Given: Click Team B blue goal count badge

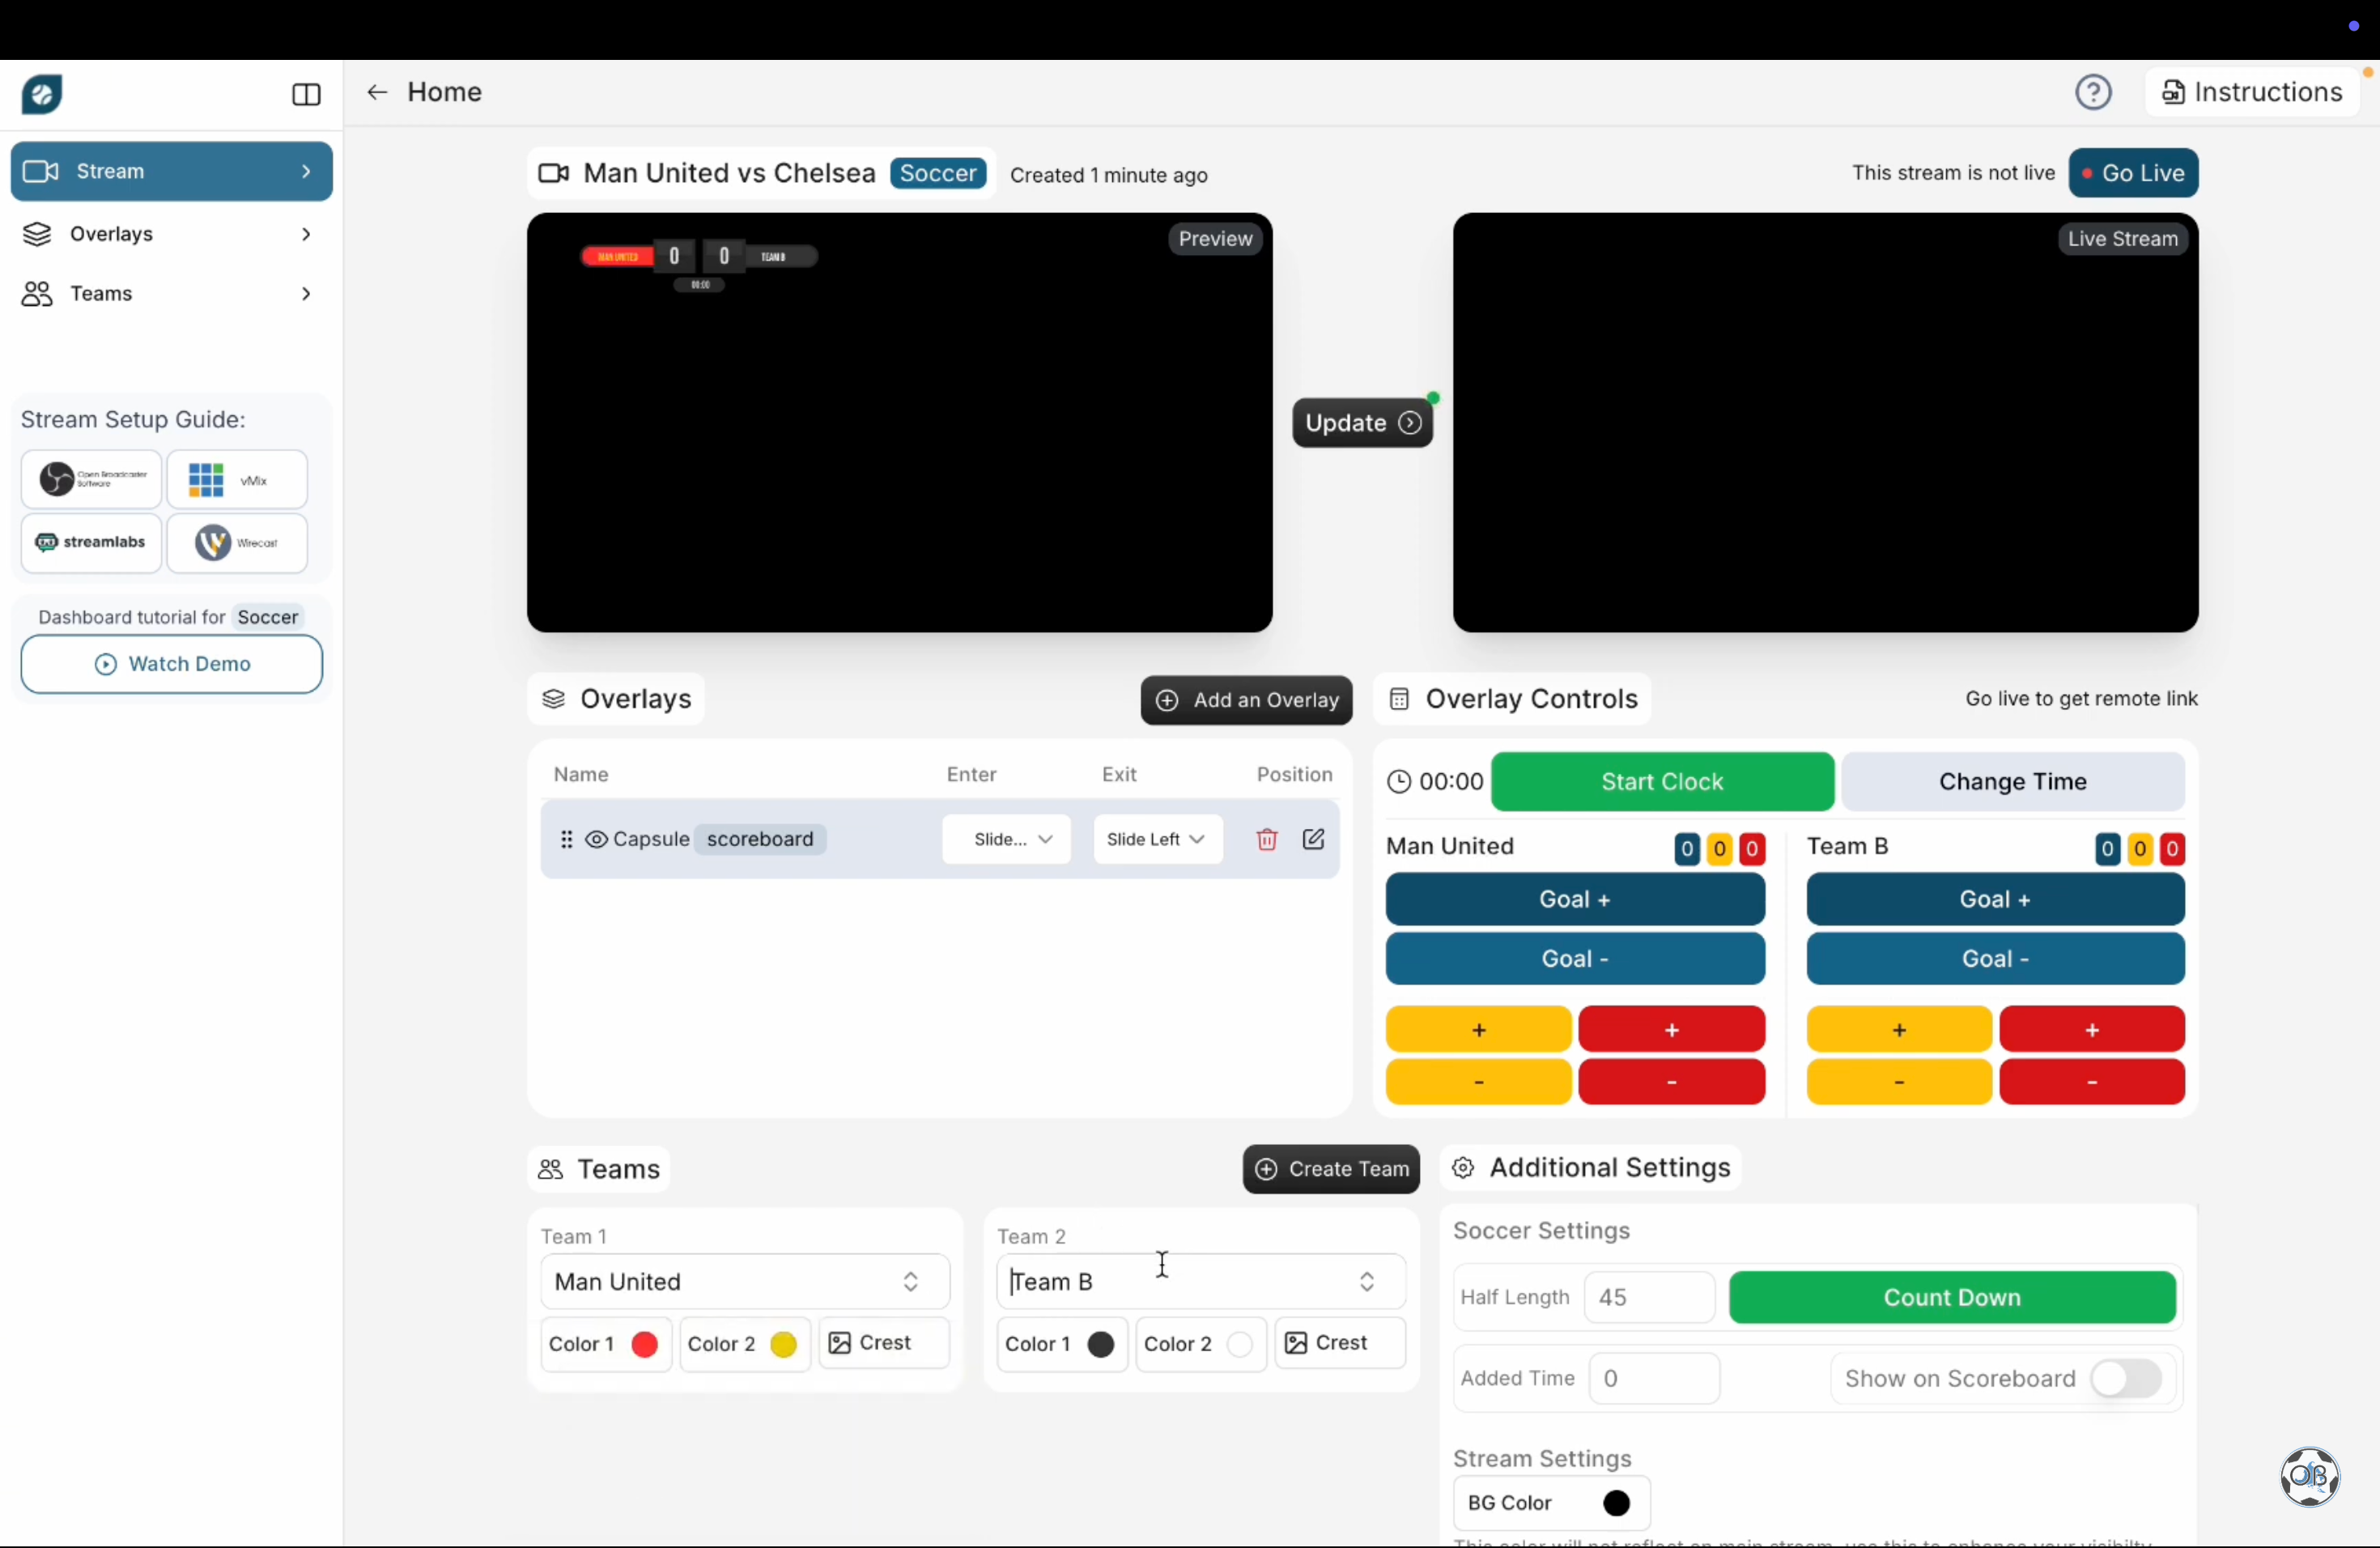Looking at the screenshot, I should point(2107,850).
